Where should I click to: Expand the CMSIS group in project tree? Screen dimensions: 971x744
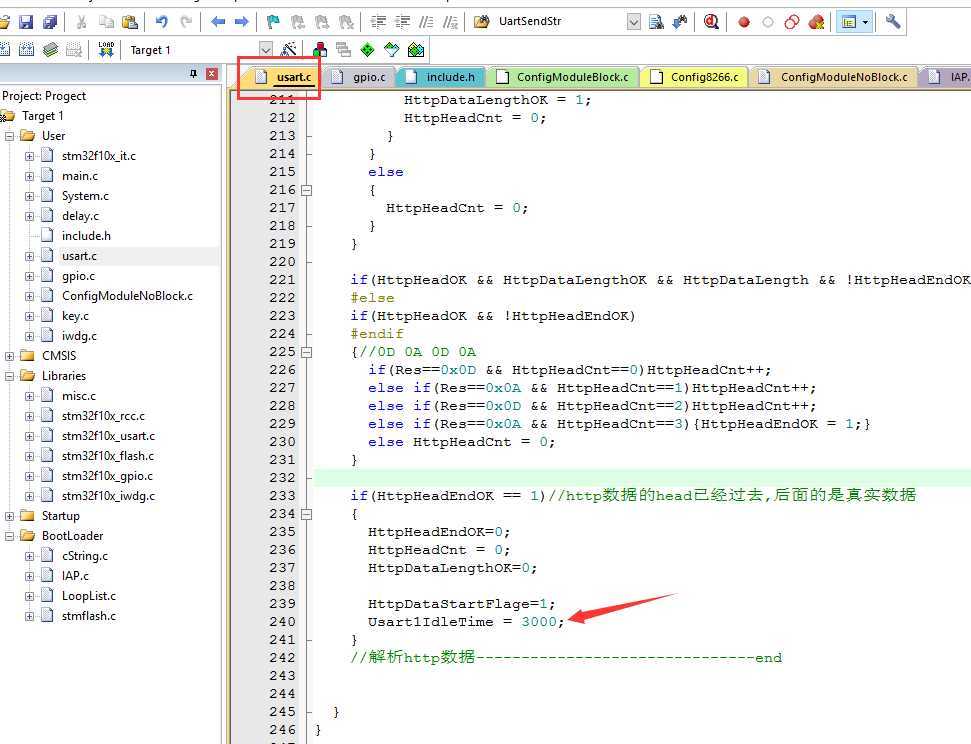pyautogui.click(x=10, y=356)
